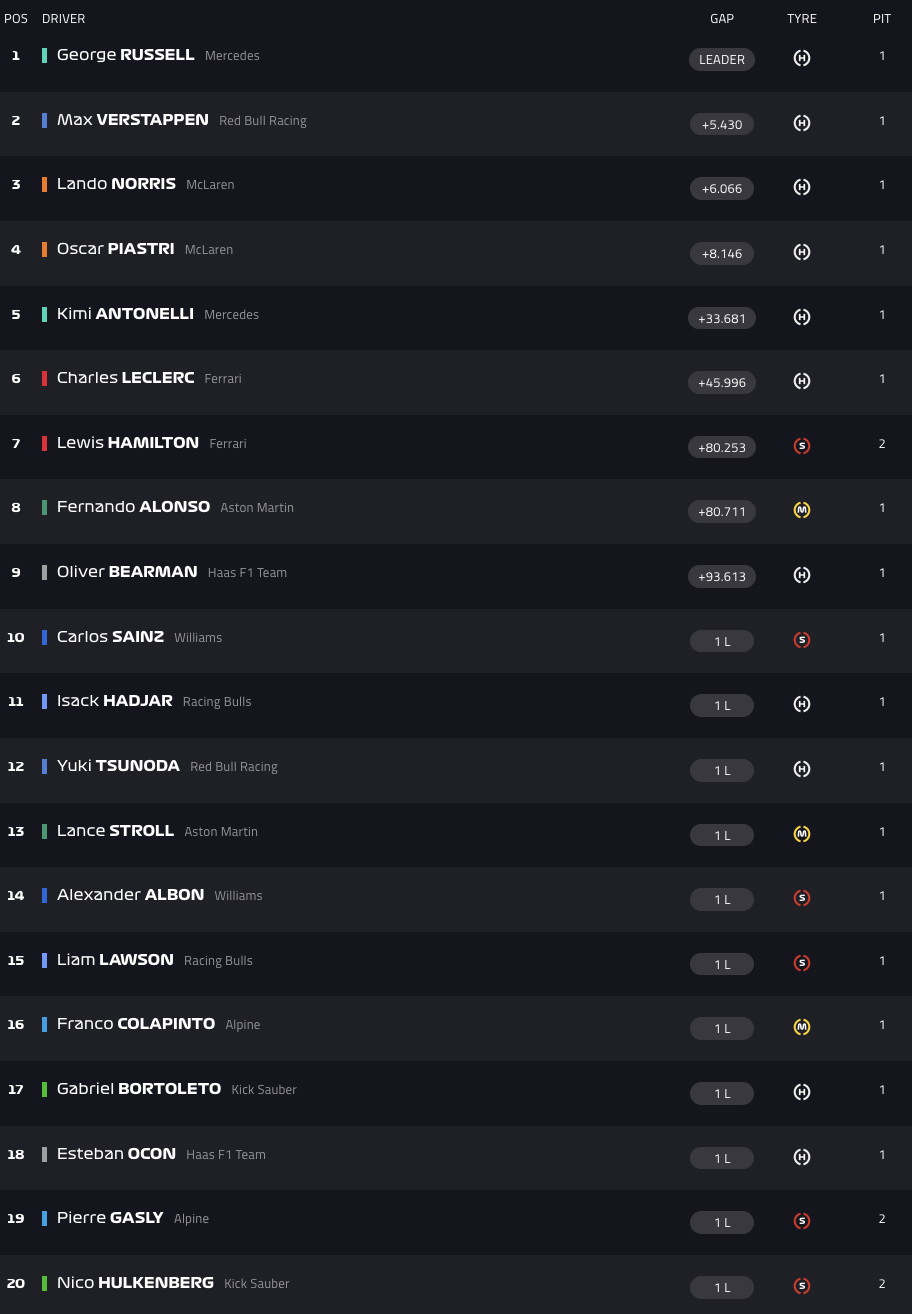Viewport: 912px width, 1314px height.
Task: Open Lando Norris driver name
Action: 116,184
